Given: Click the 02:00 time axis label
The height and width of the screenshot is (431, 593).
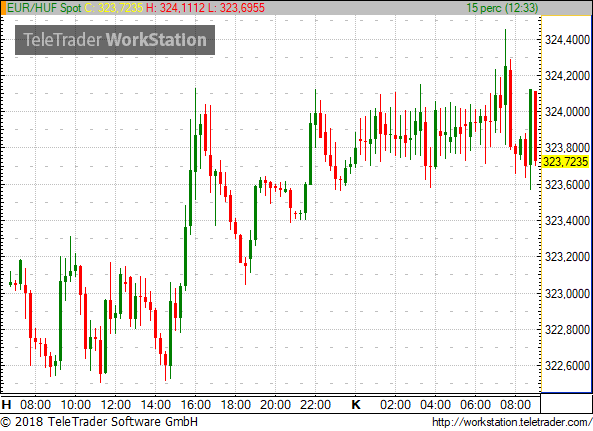Looking at the screenshot, I should (395, 405).
